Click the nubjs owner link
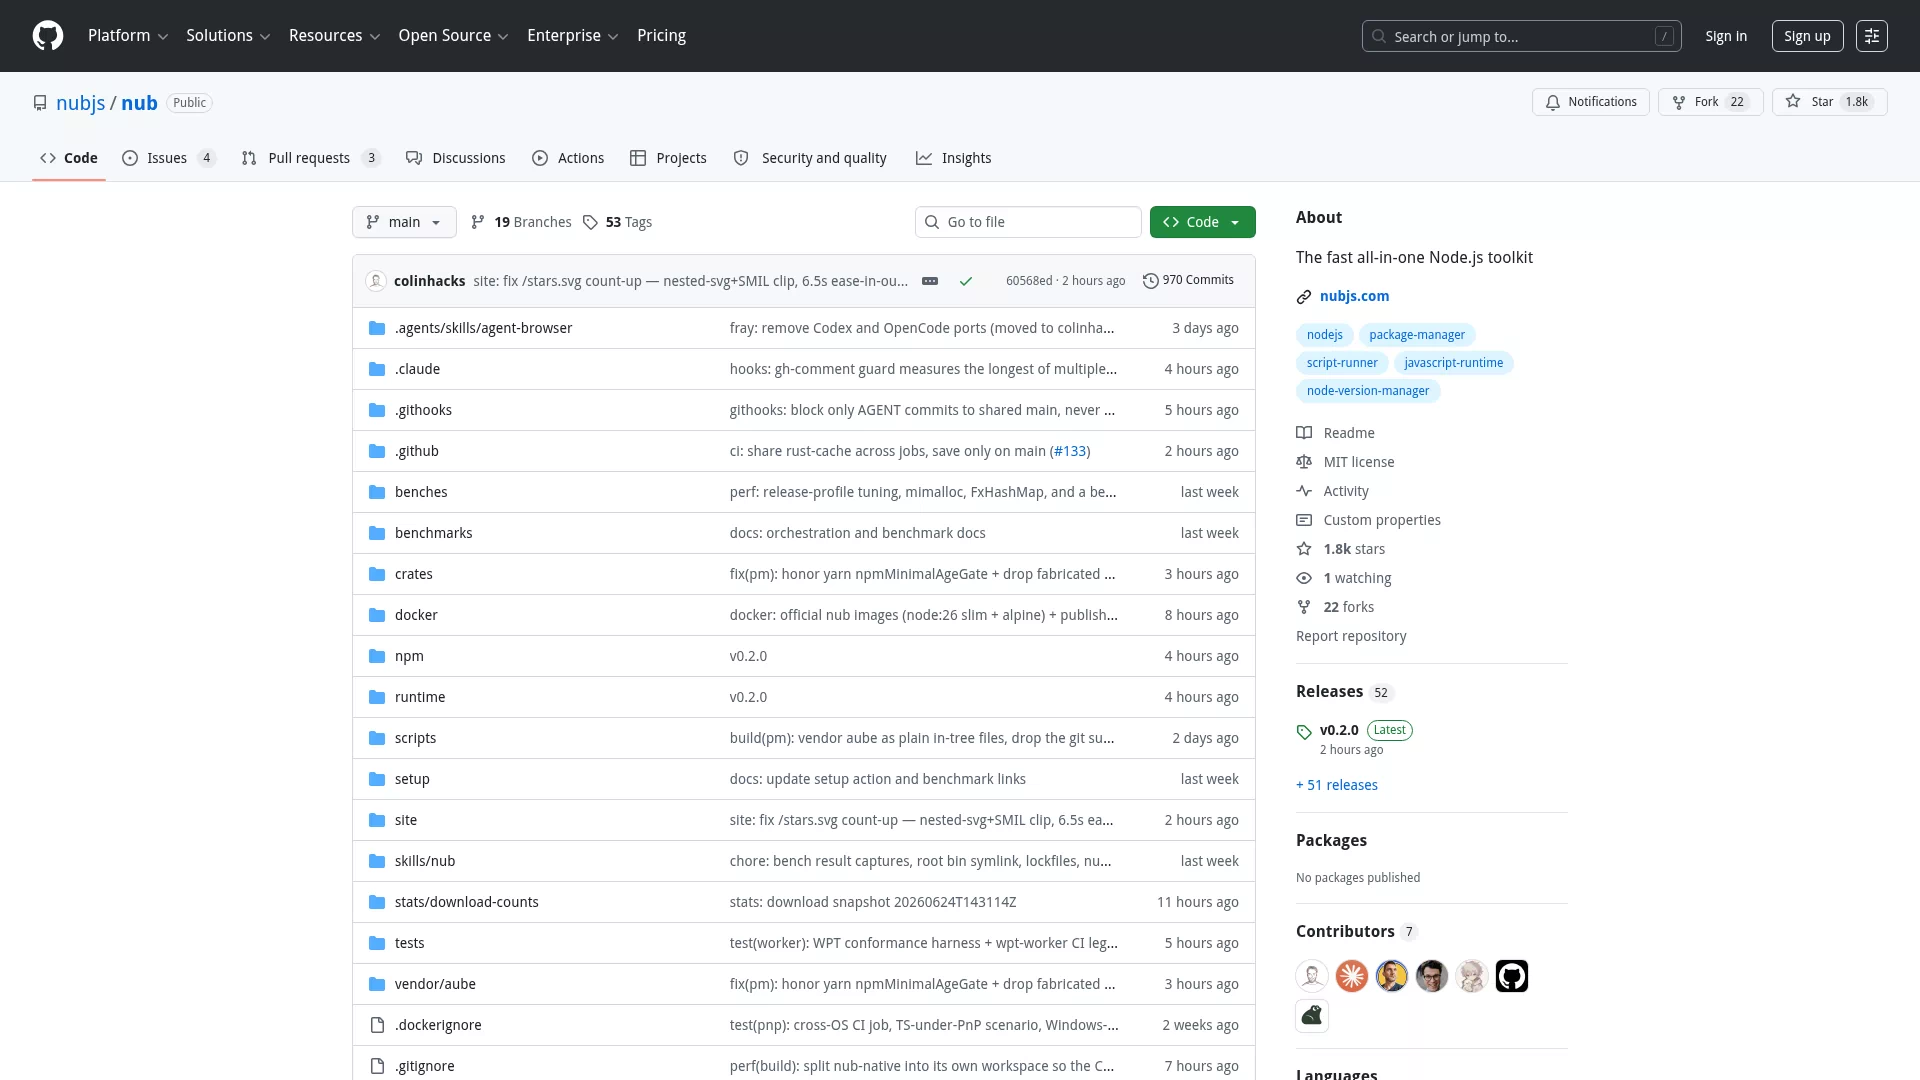Screen dimensions: 1920x1080 (80, 103)
